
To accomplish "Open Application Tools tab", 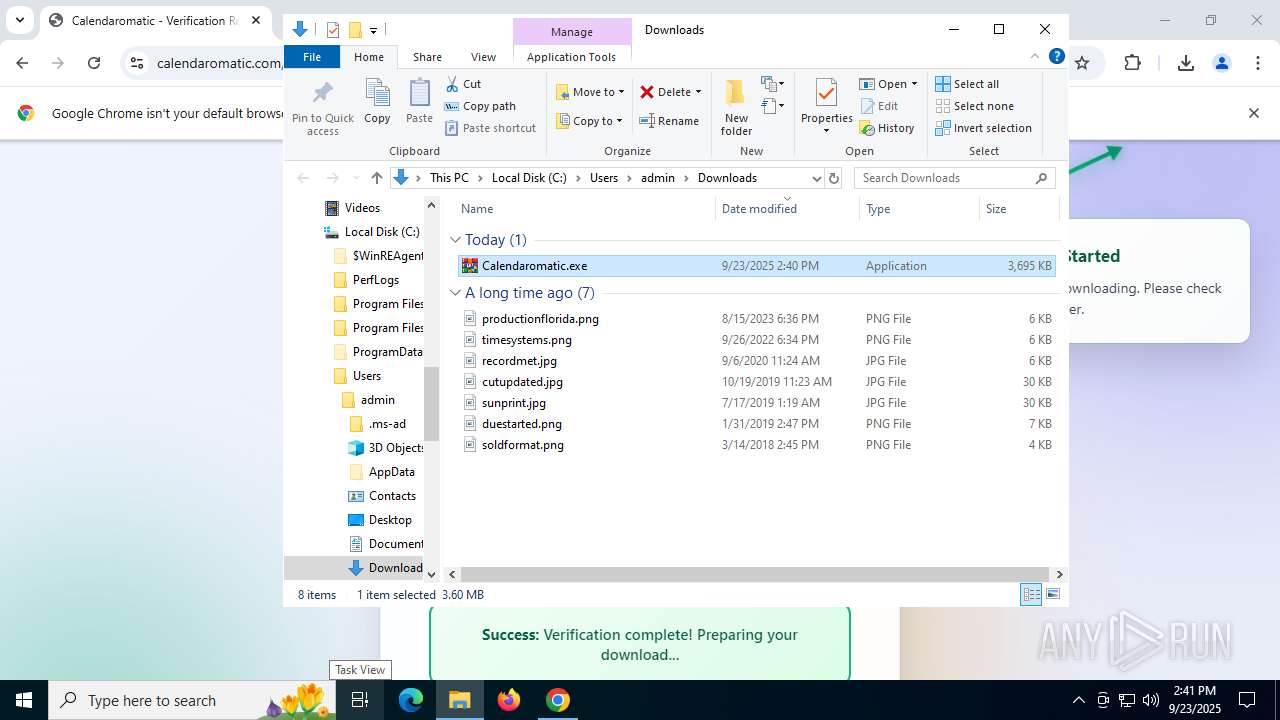I will (x=571, y=57).
